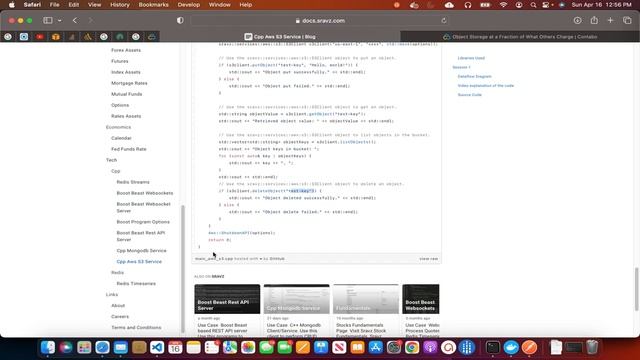Click the docs.sravz.com address field

pyautogui.click(x=320, y=20)
